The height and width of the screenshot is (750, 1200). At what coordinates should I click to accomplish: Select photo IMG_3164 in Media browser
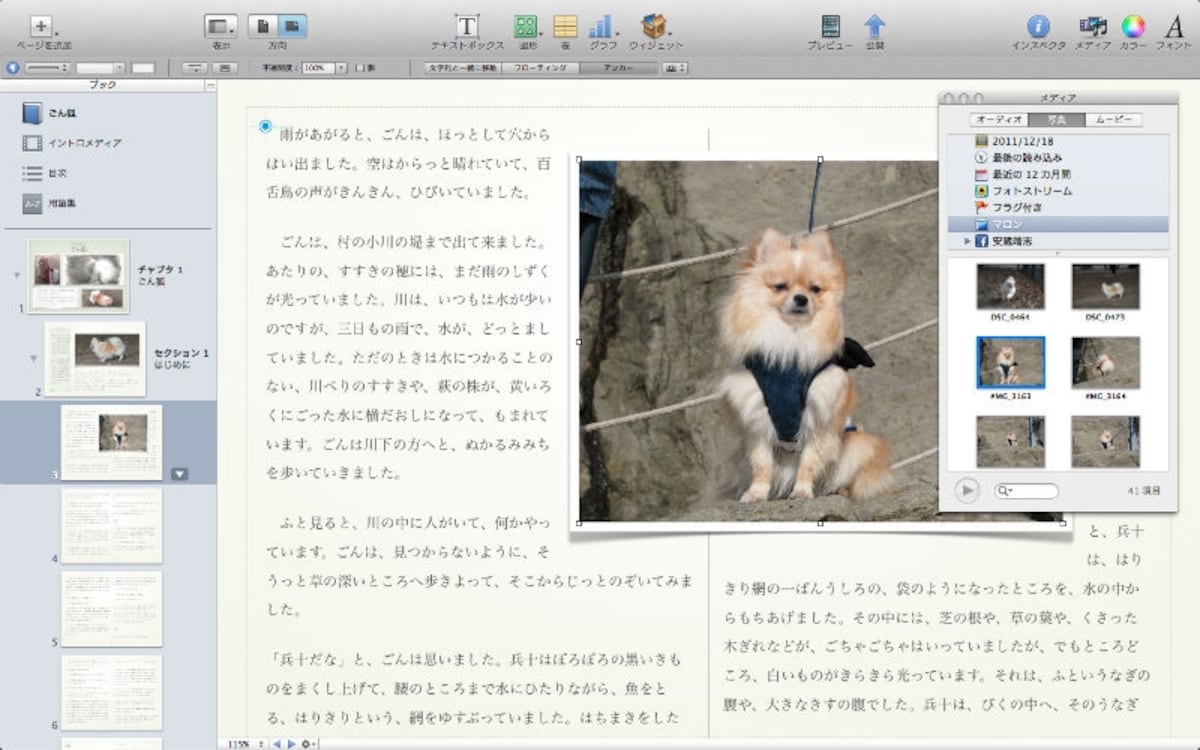1105,361
